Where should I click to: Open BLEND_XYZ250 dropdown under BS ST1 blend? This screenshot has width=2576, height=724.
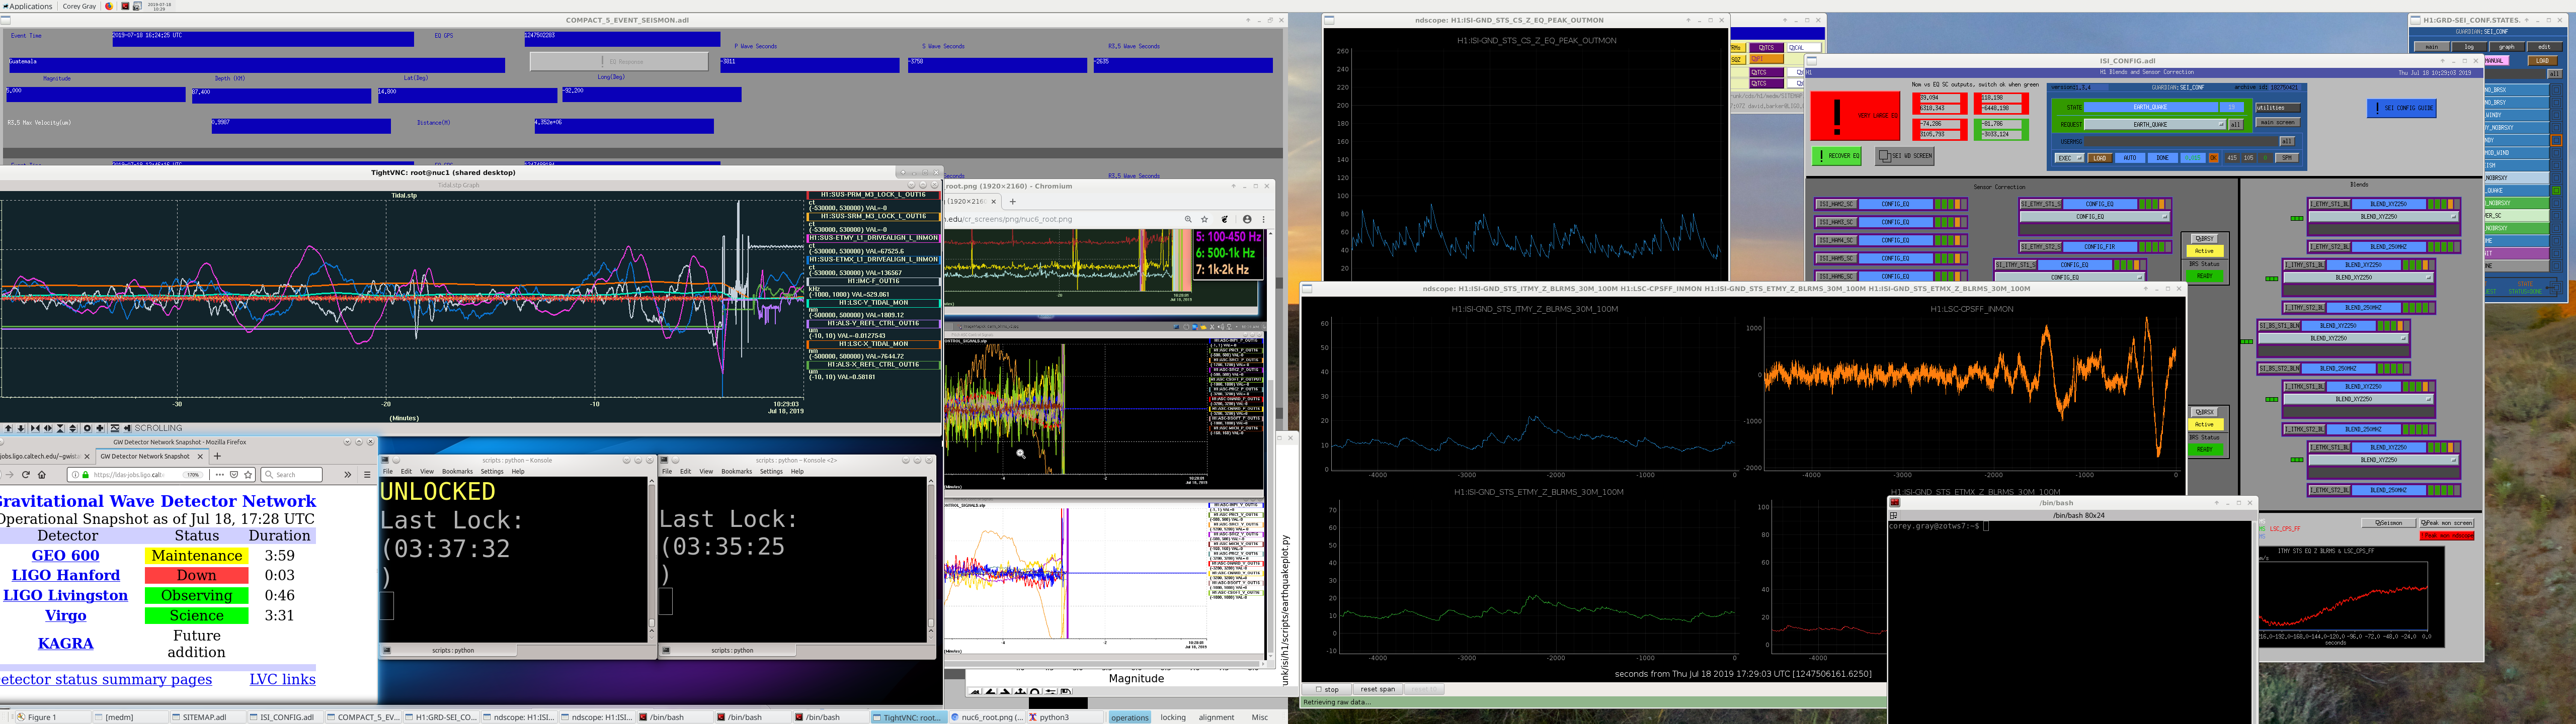point(2333,338)
